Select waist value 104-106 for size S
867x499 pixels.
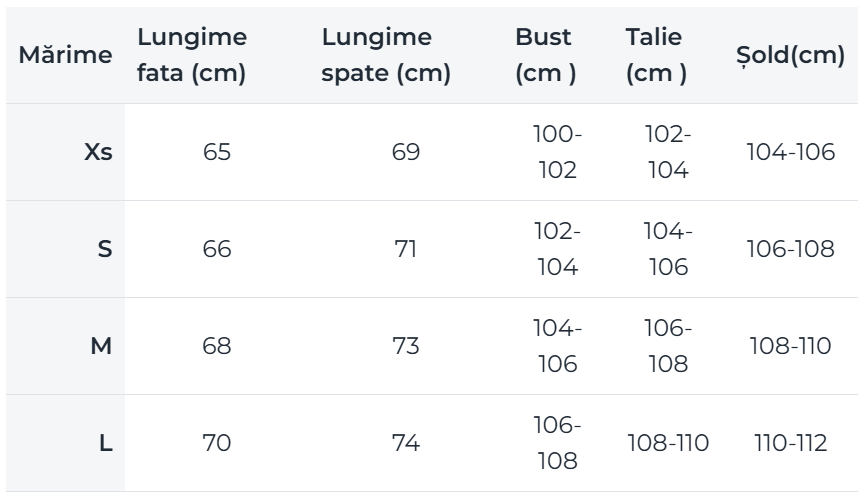coord(668,249)
